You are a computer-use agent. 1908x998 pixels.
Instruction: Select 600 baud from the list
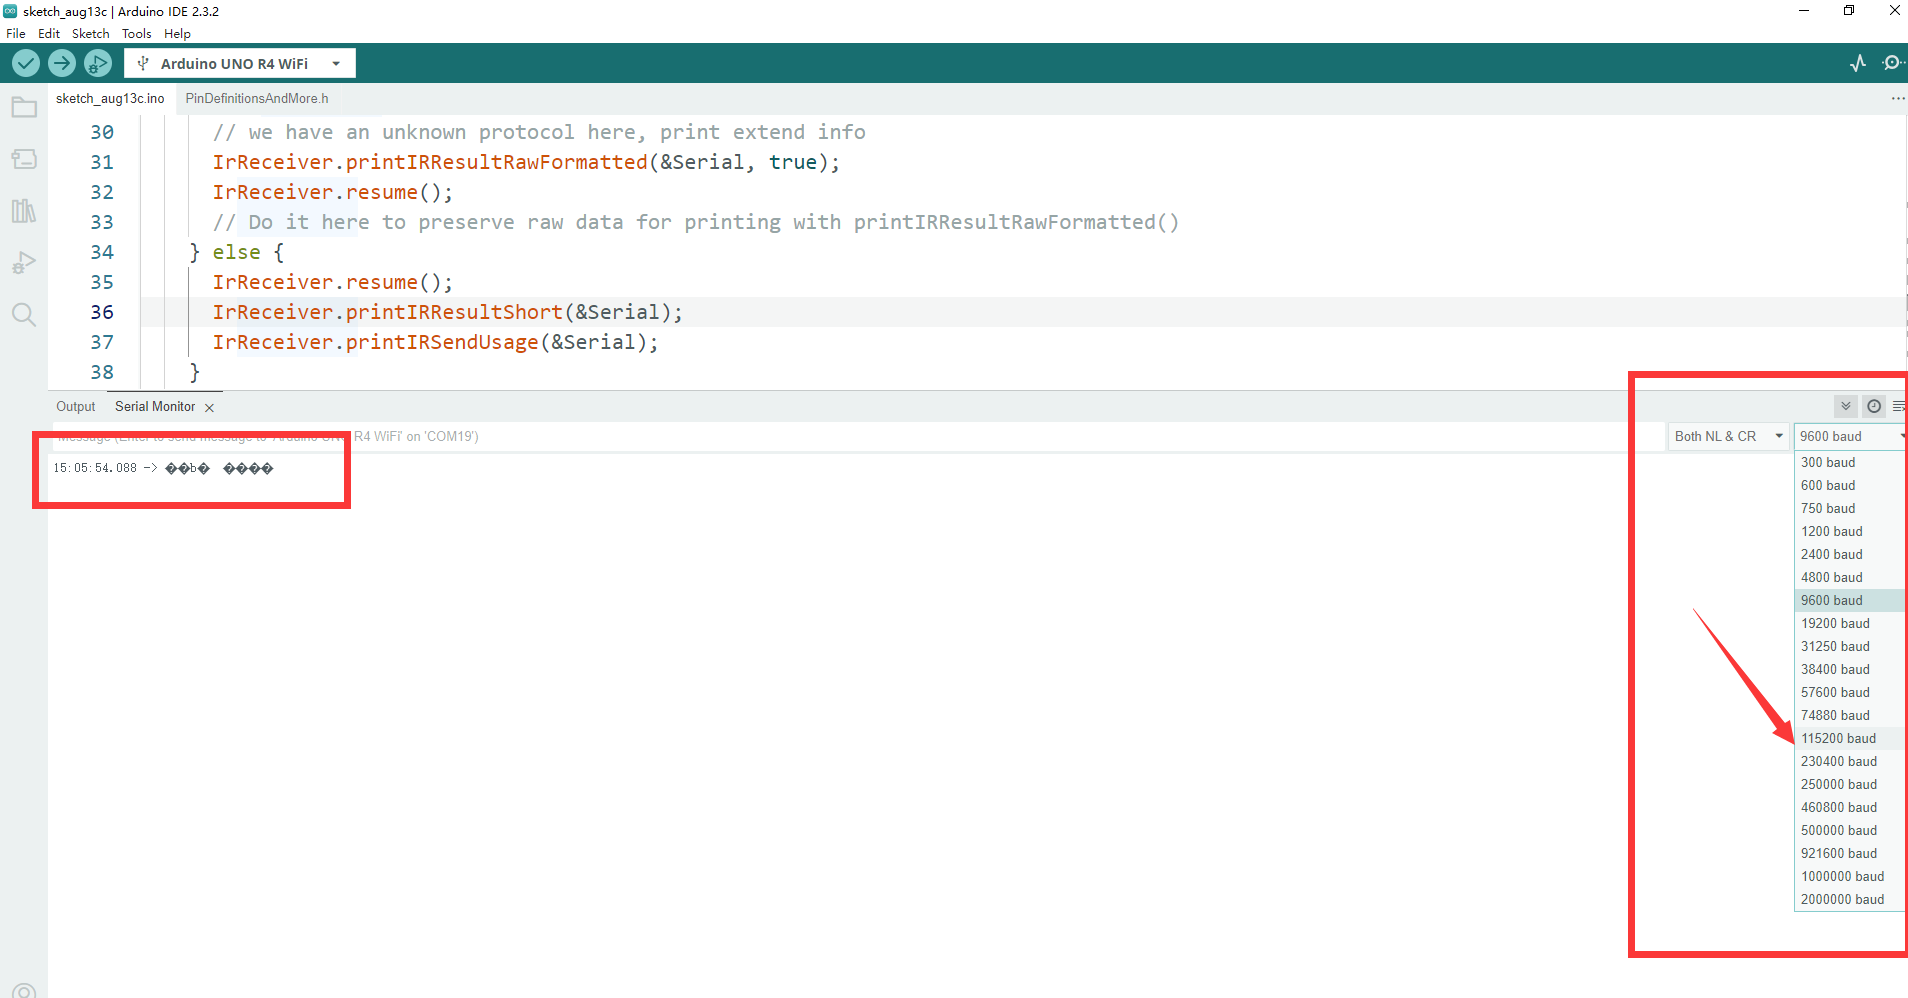pos(1849,485)
